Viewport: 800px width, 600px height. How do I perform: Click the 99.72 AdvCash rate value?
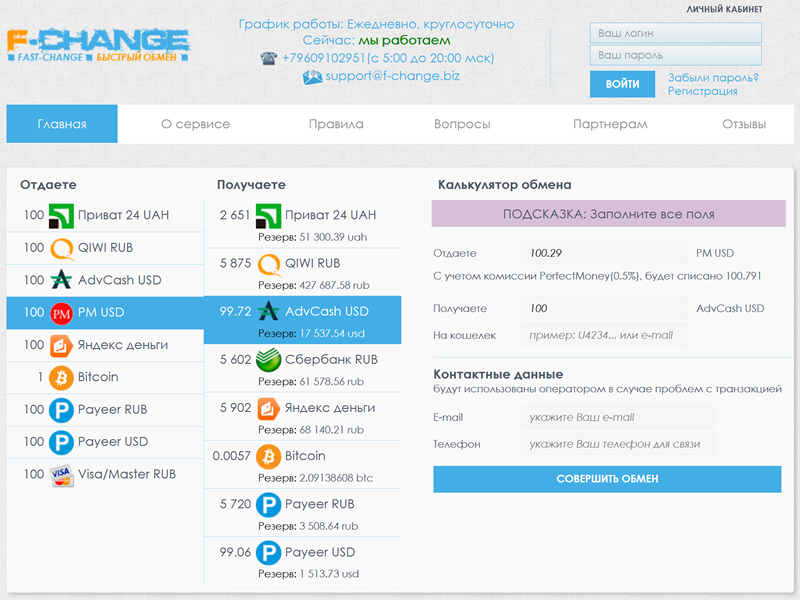point(235,311)
